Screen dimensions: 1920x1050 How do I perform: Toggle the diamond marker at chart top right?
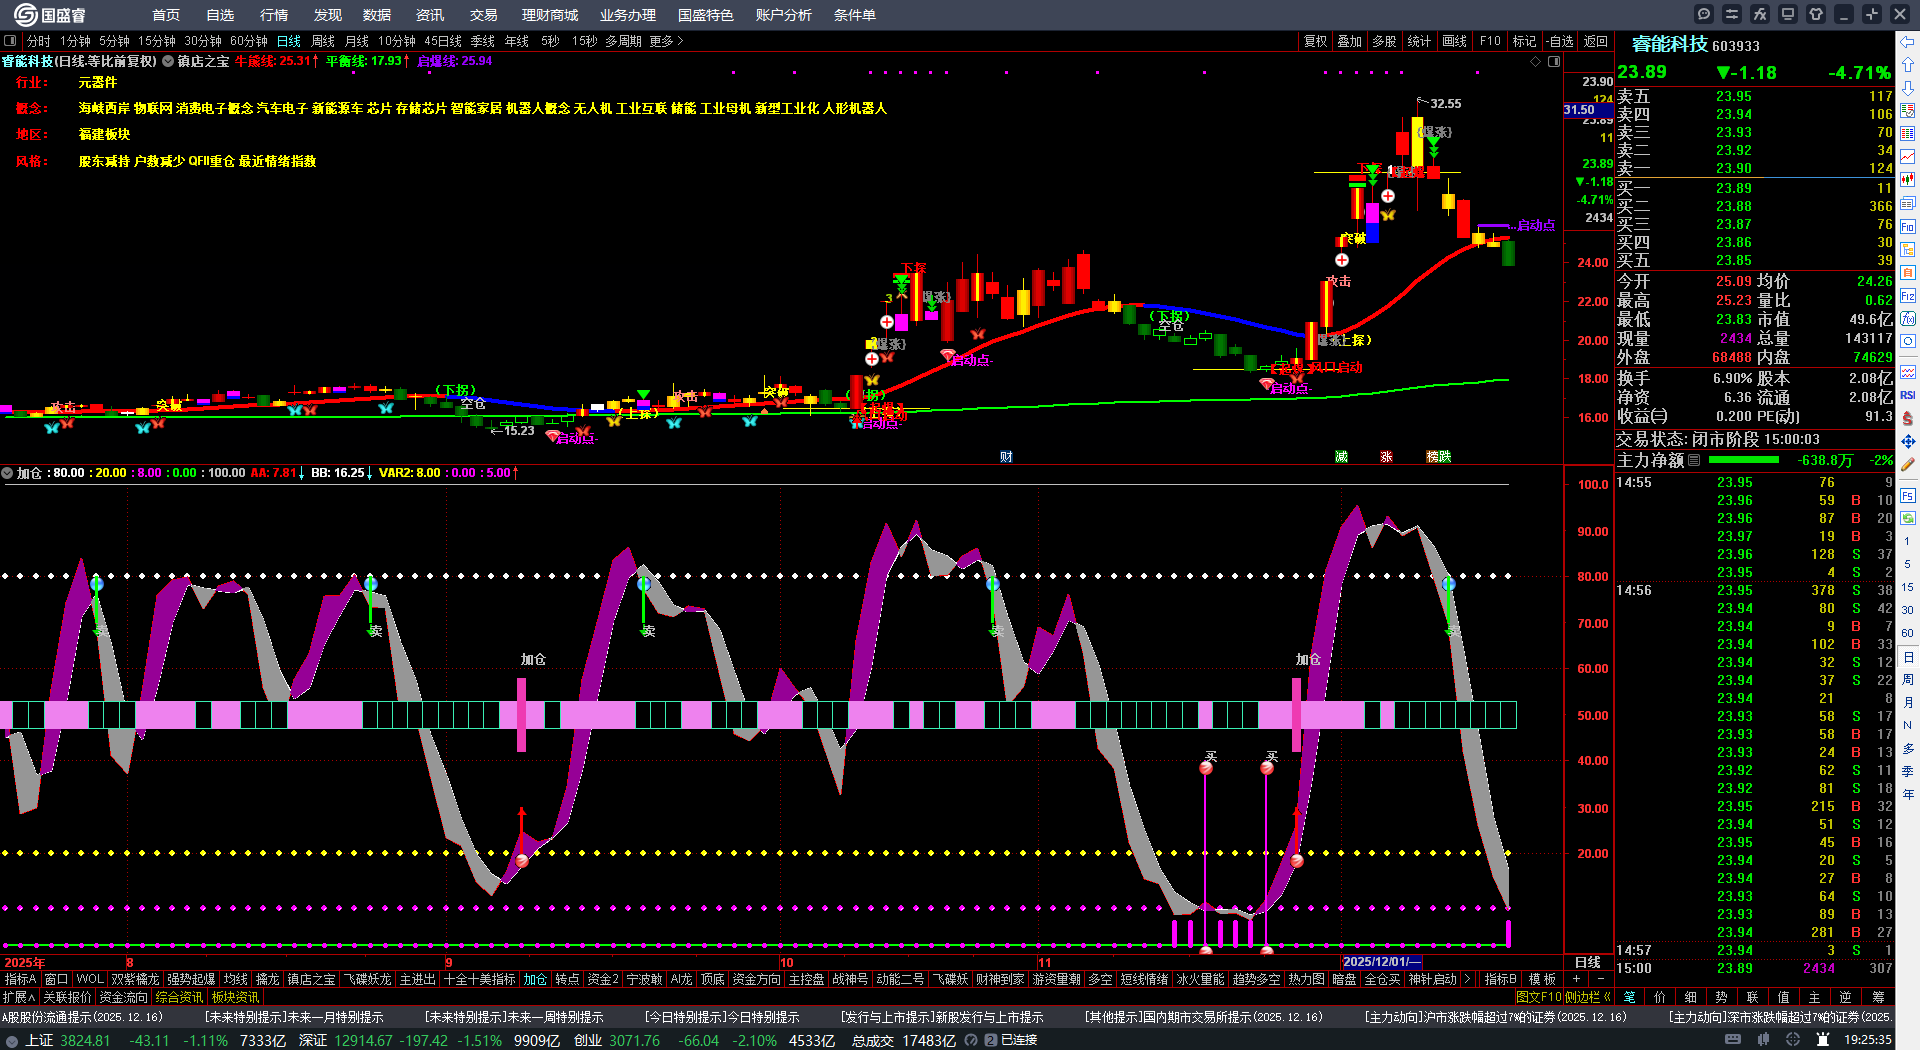click(1536, 61)
